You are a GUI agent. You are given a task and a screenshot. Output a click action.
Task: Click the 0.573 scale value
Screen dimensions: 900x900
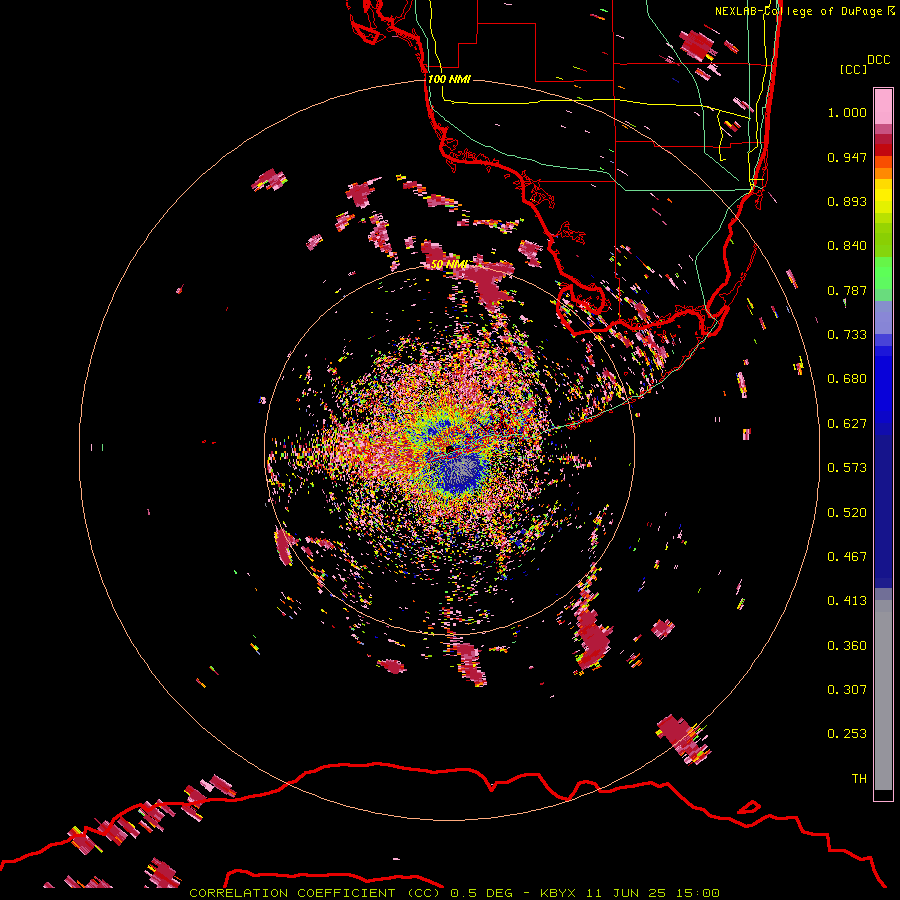[847, 468]
